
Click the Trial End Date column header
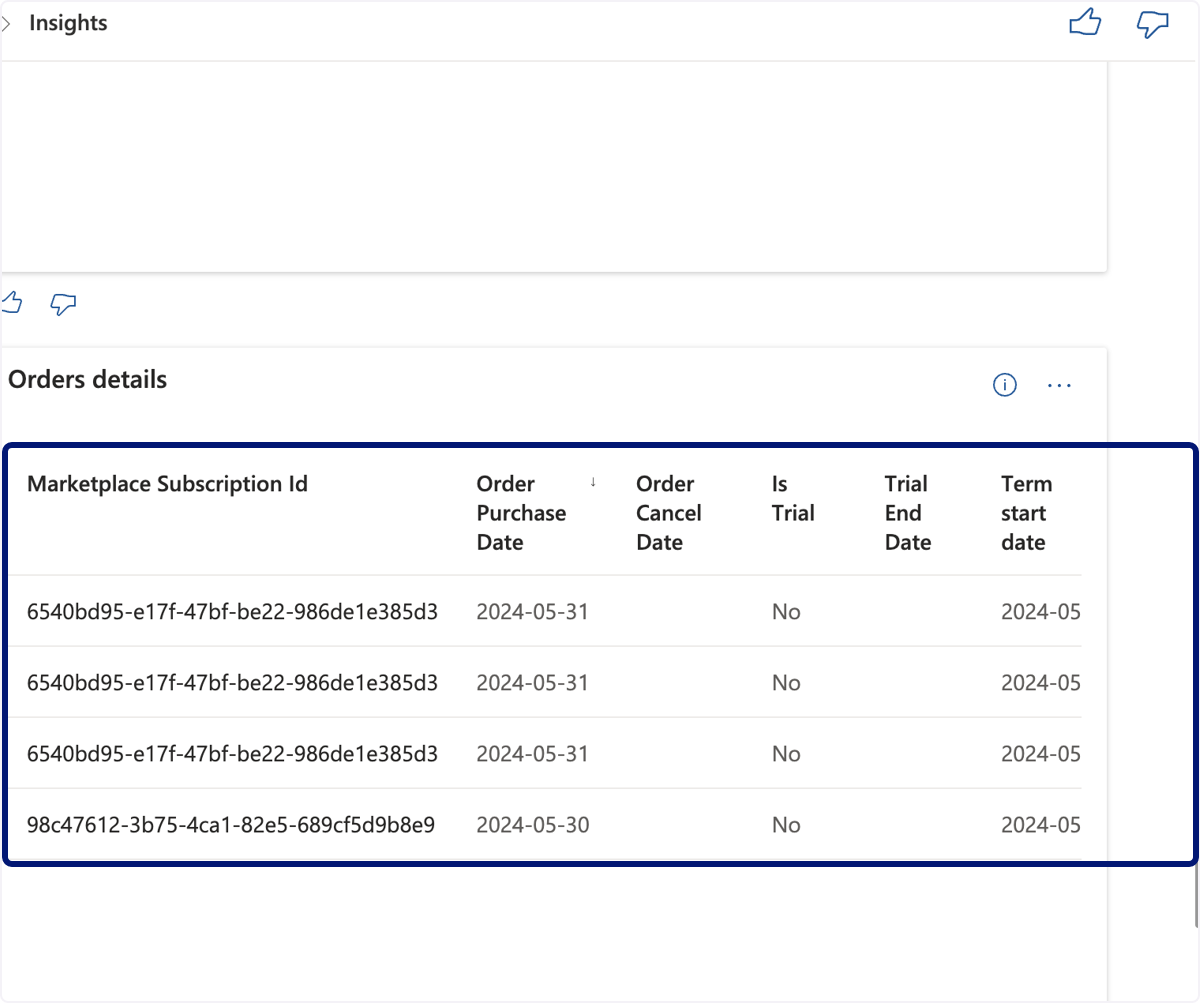click(908, 513)
